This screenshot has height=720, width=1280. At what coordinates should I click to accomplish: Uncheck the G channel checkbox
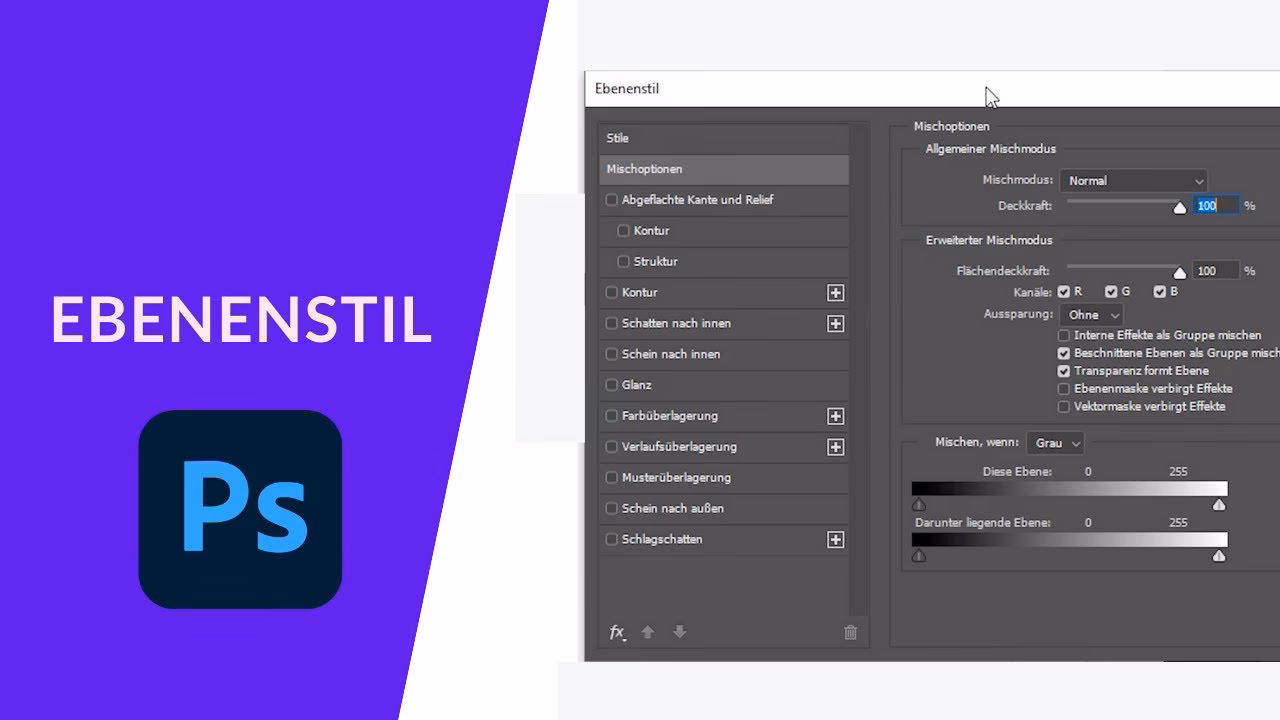1110,291
